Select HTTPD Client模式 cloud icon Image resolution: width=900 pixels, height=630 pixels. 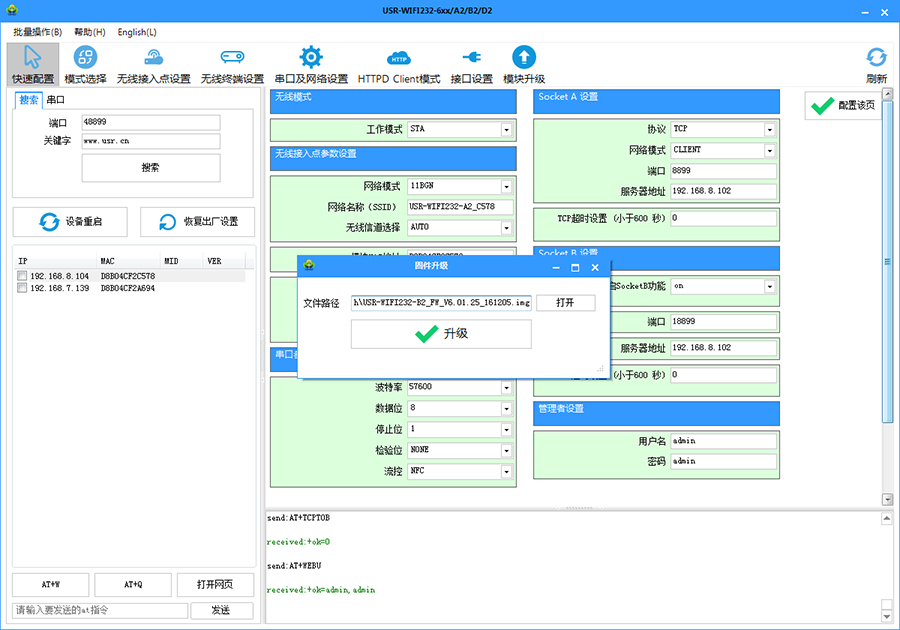pyautogui.click(x=399, y=57)
